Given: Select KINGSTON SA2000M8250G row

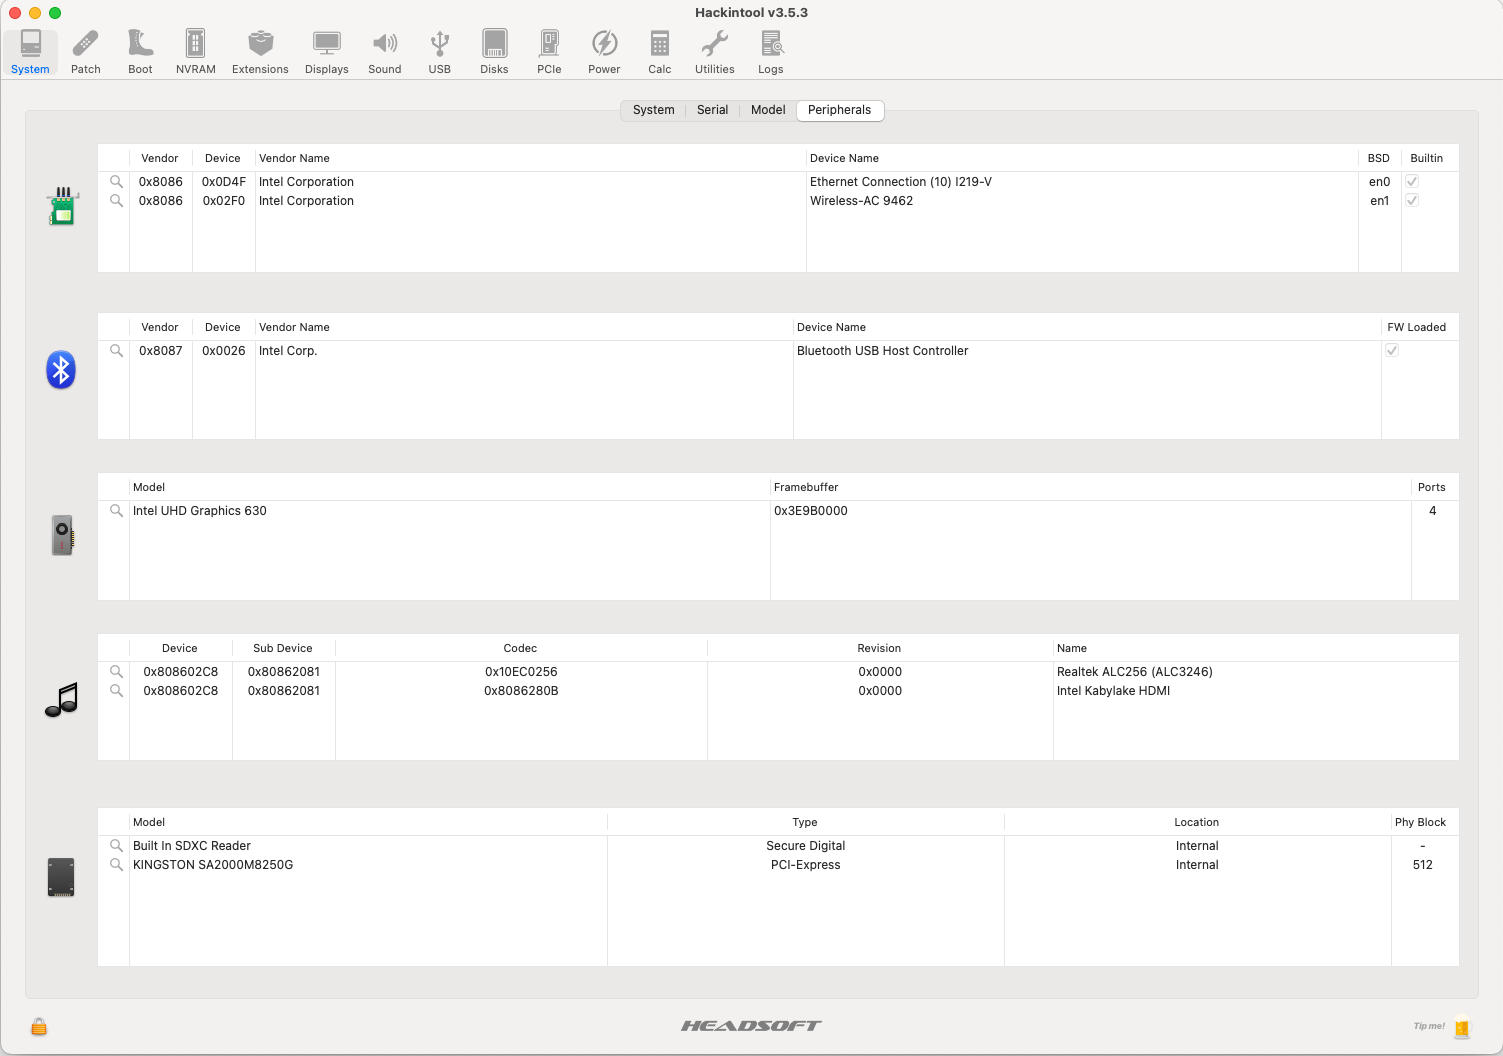Looking at the screenshot, I should tap(778, 865).
